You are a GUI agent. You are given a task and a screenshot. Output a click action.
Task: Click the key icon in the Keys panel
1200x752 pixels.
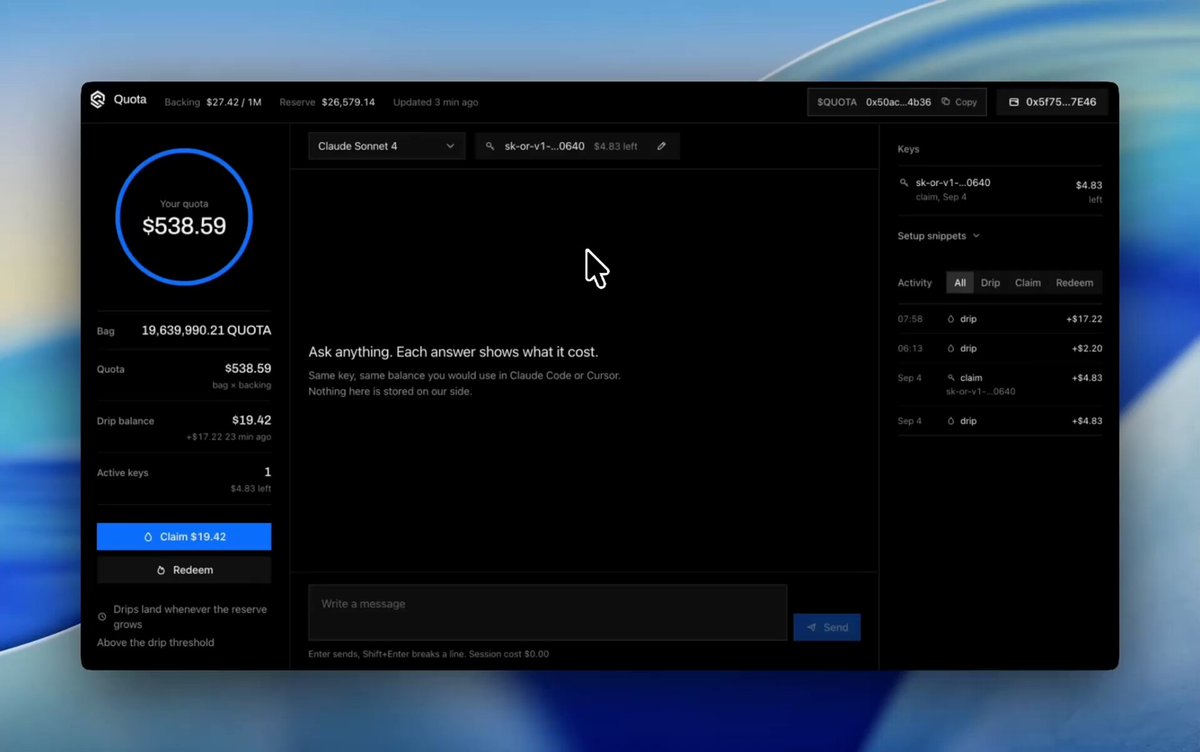coord(904,183)
